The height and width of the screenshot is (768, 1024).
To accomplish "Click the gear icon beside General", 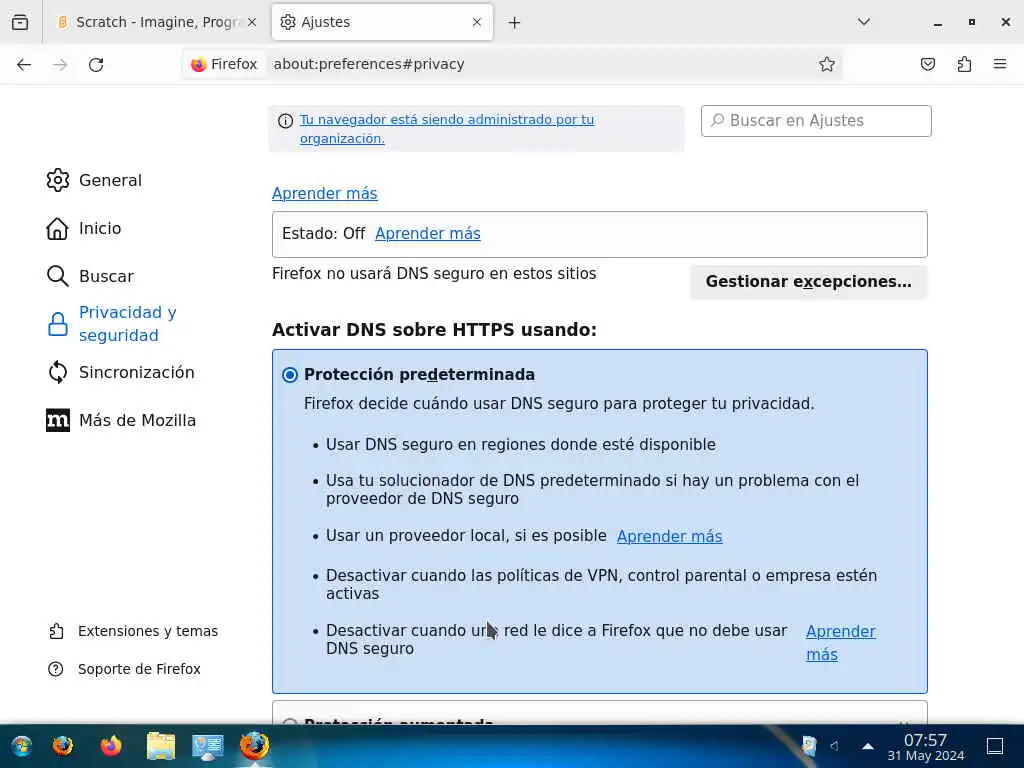I will (x=57, y=180).
